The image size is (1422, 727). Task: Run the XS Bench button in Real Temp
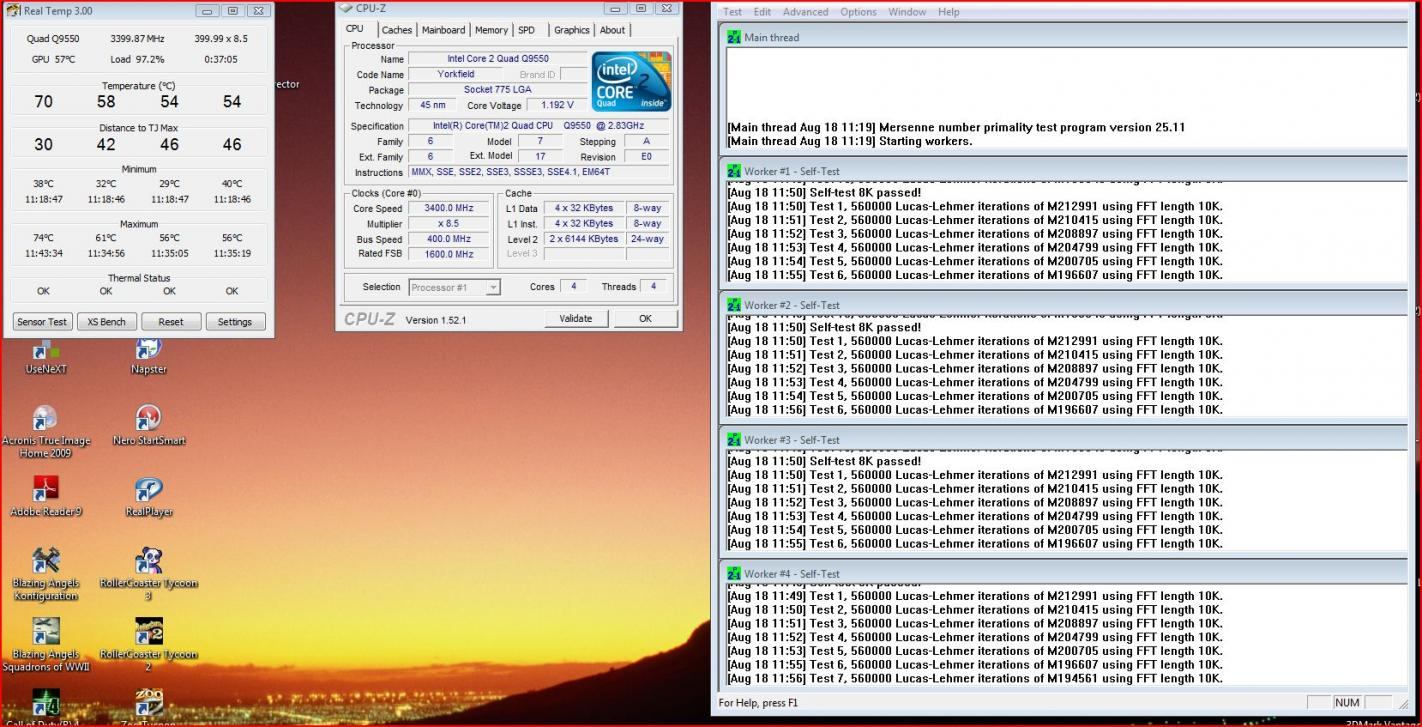click(106, 322)
